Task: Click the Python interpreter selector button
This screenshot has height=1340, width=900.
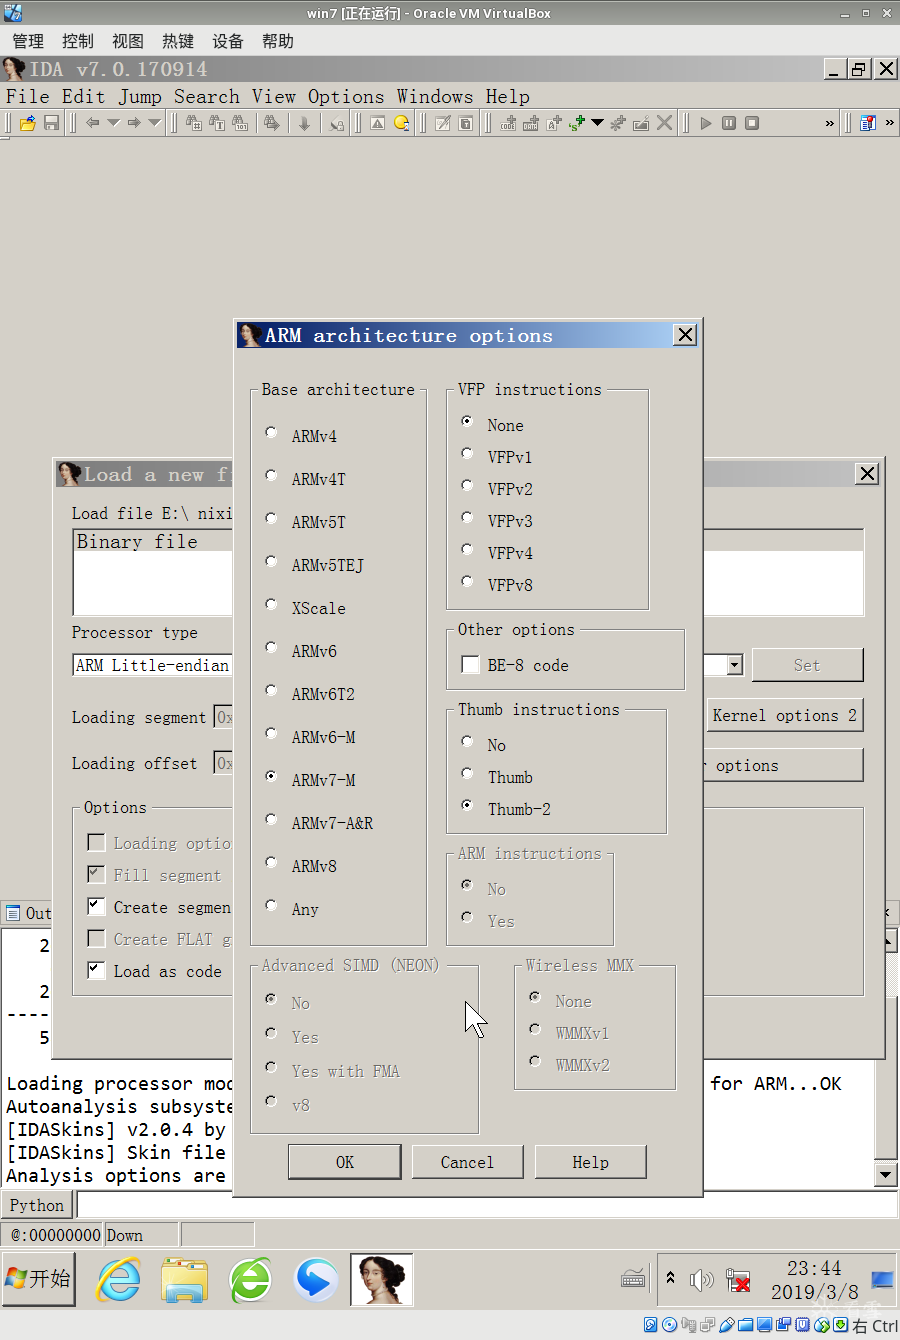Action: tap(37, 1205)
